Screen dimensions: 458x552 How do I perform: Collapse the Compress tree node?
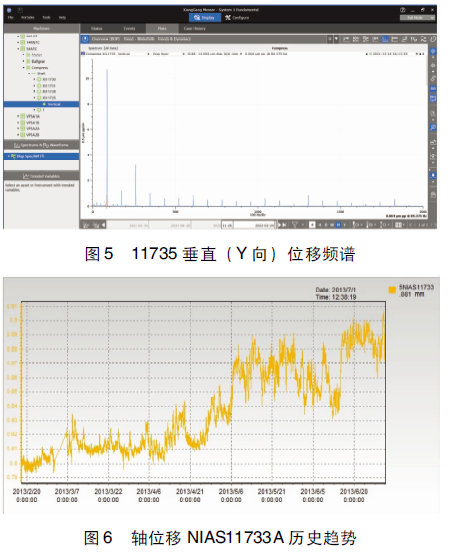(24, 68)
